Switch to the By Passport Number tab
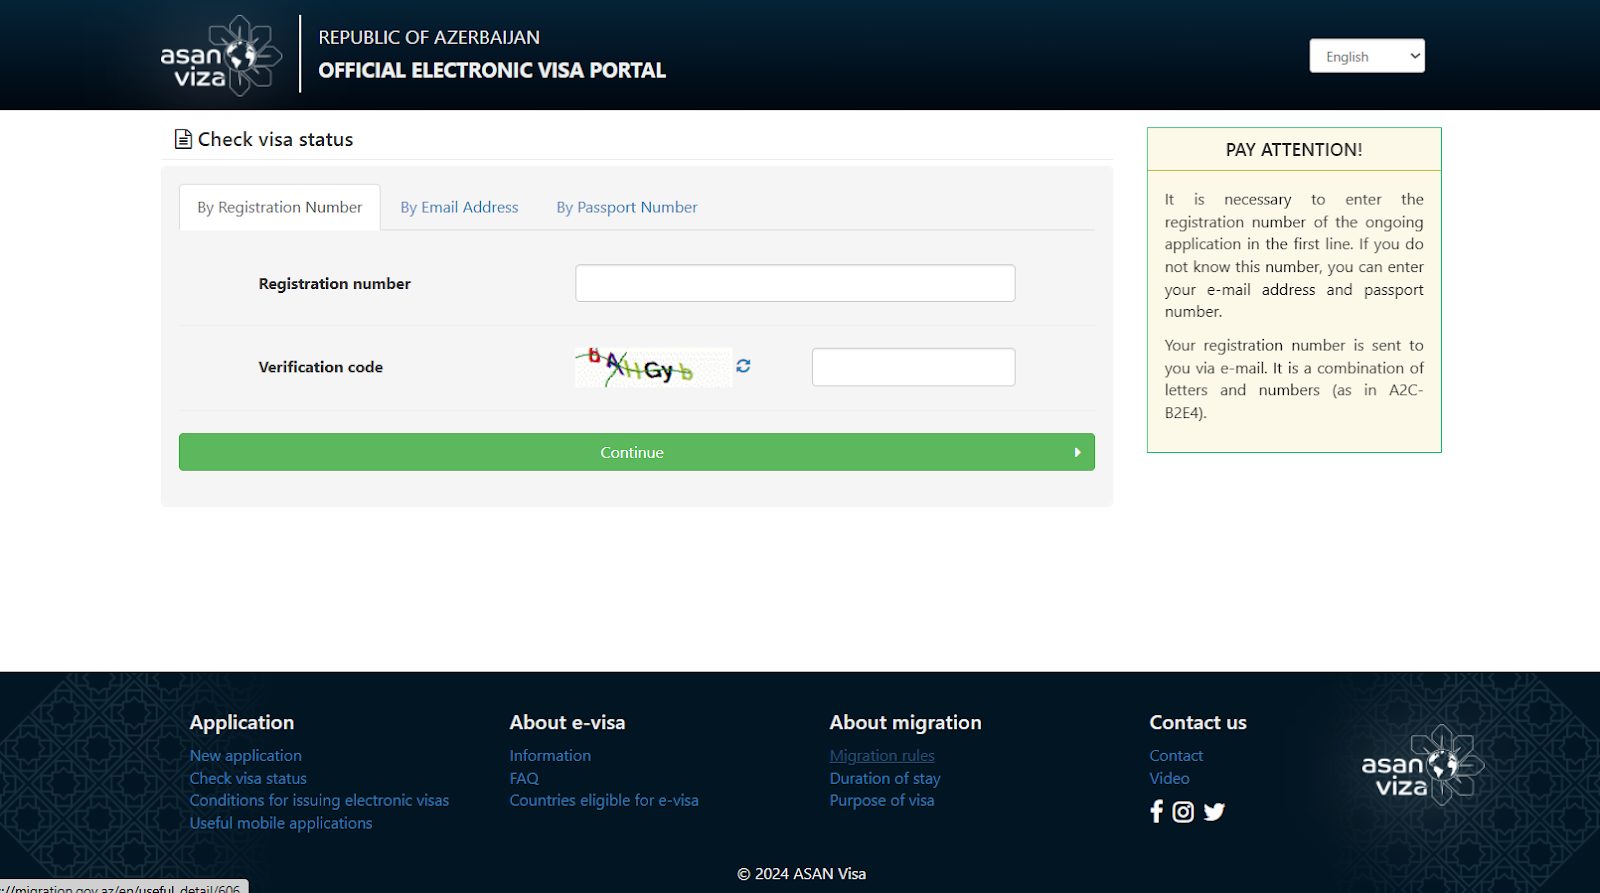This screenshot has height=893, width=1600. click(627, 207)
